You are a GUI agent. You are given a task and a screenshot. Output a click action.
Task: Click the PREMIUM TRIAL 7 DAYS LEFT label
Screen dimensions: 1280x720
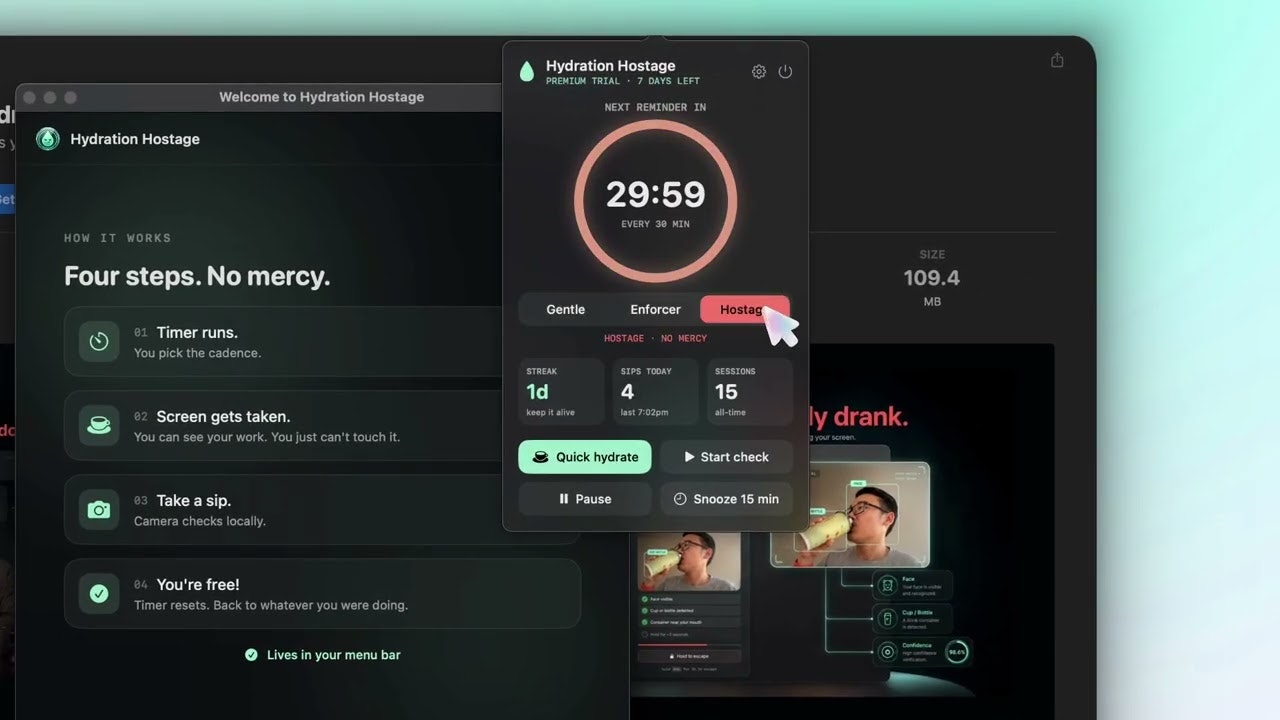[623, 81]
